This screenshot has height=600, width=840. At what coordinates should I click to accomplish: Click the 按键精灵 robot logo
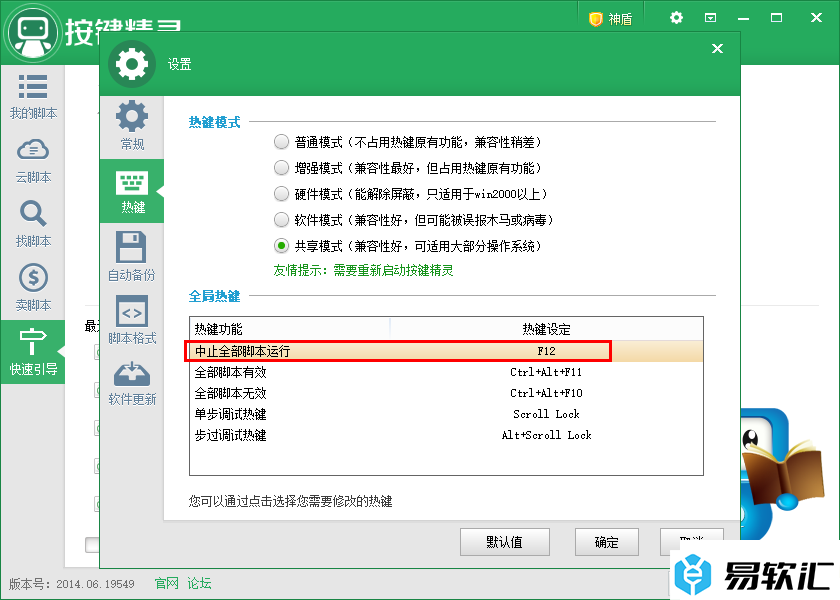(x=33, y=32)
